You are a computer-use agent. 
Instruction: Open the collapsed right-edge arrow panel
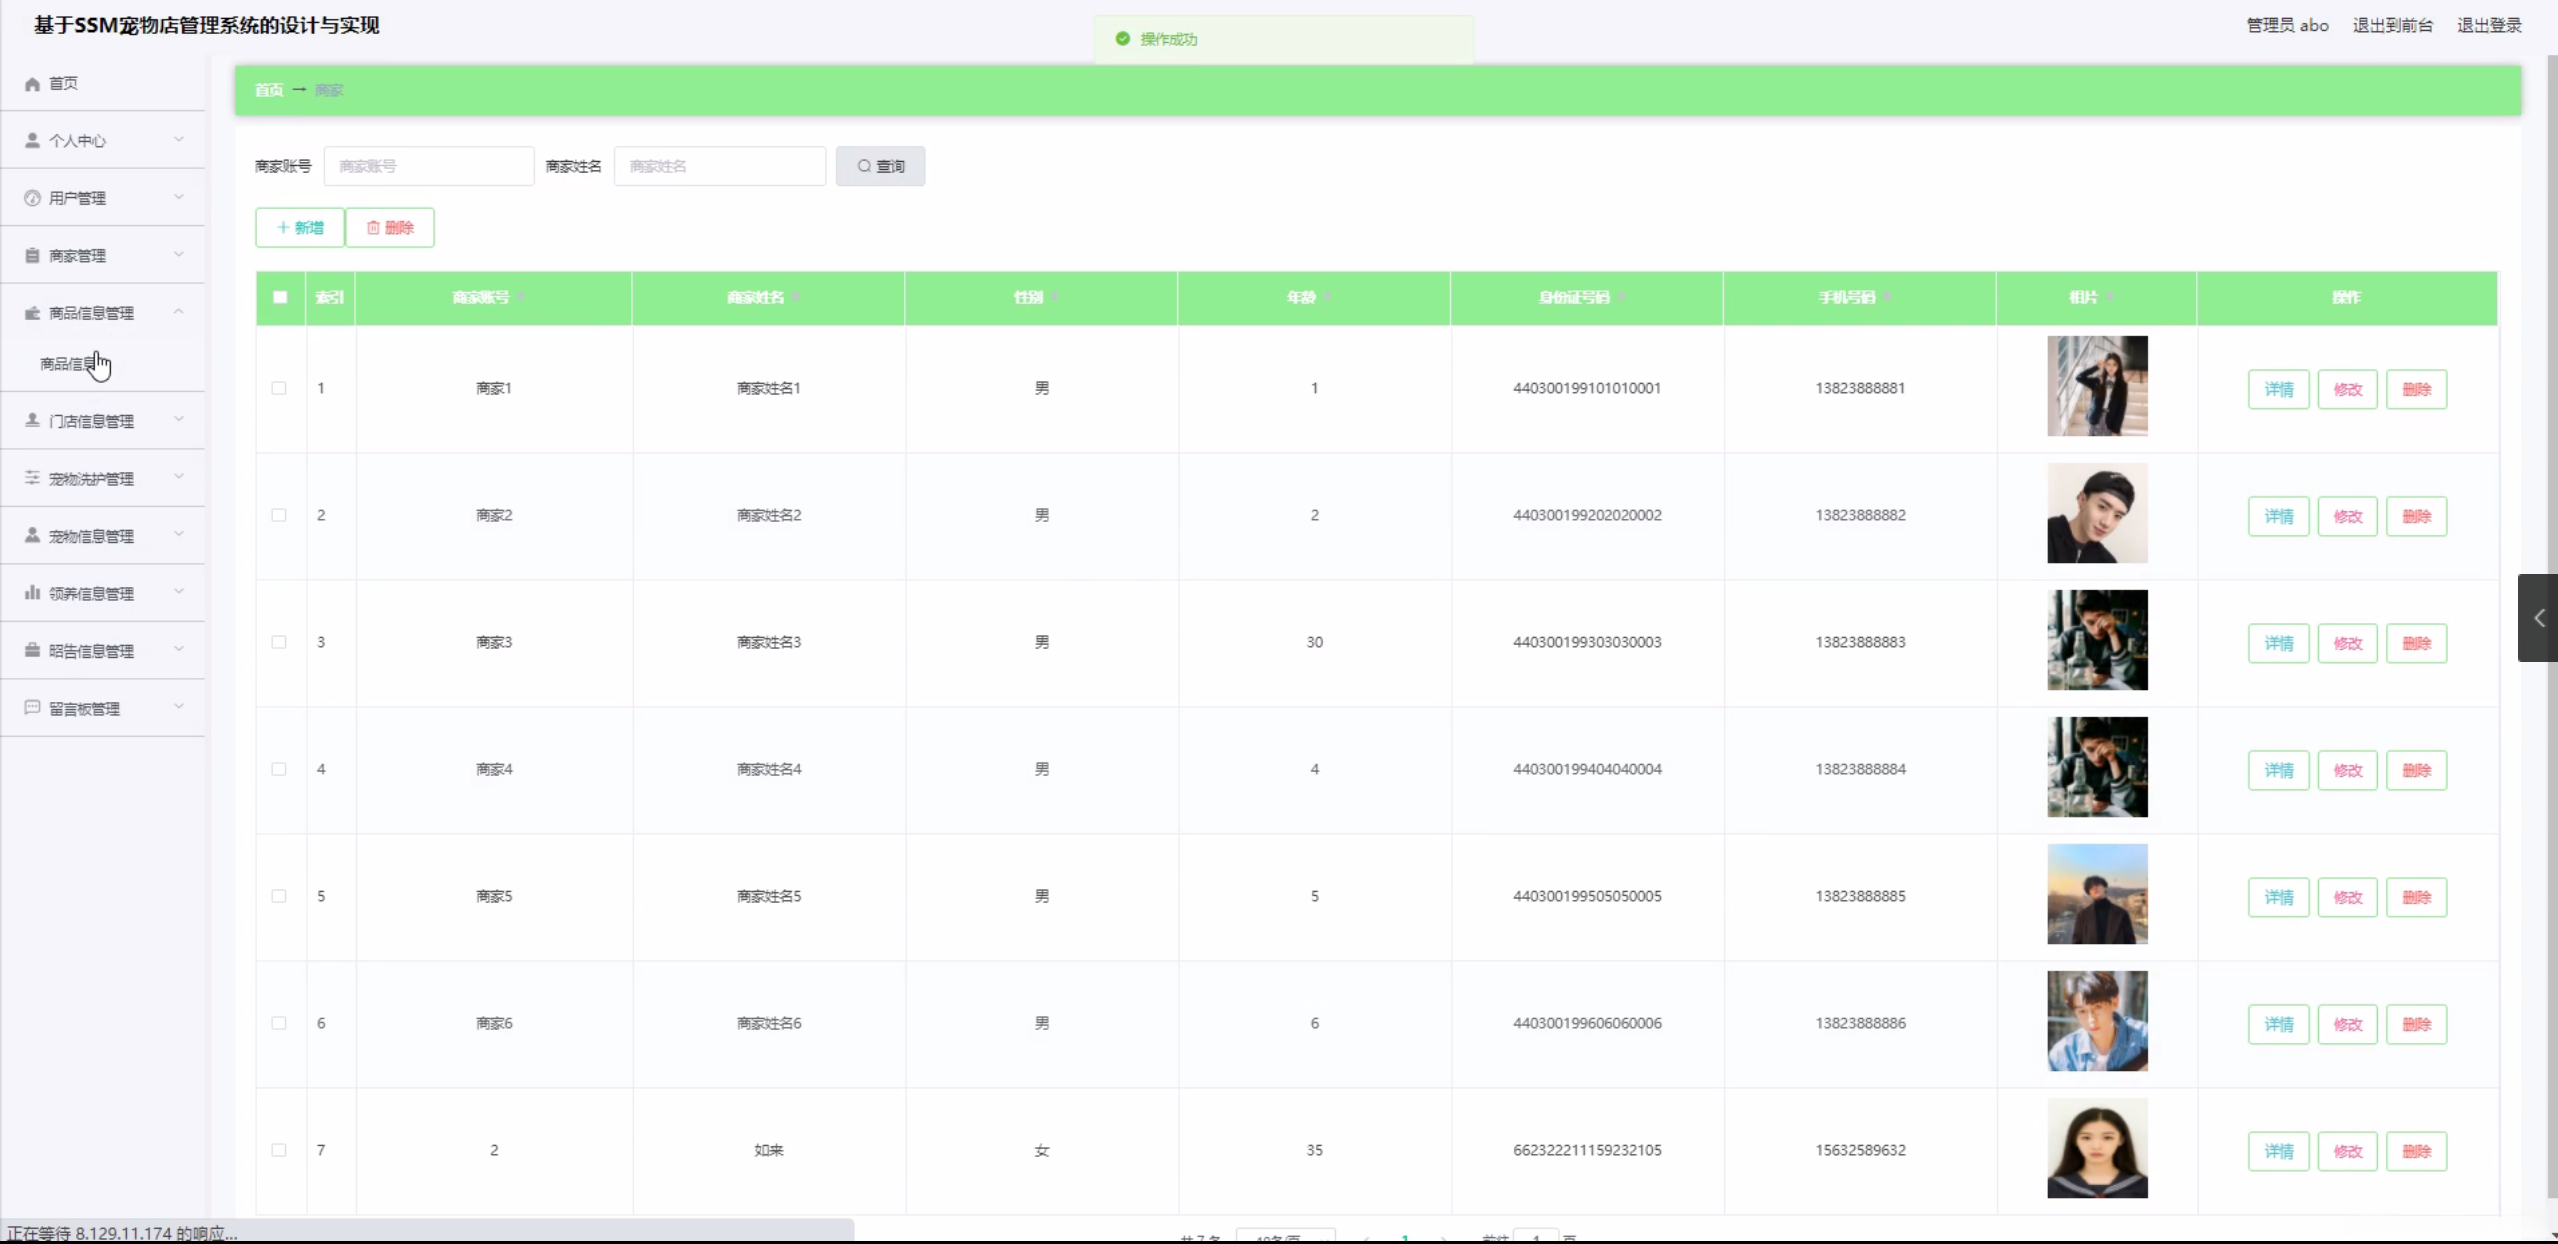point(2538,618)
